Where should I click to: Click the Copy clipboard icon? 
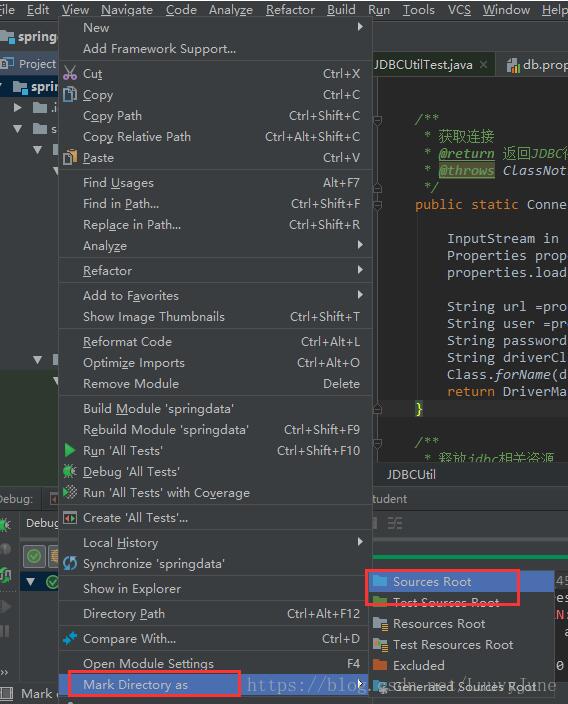70,94
